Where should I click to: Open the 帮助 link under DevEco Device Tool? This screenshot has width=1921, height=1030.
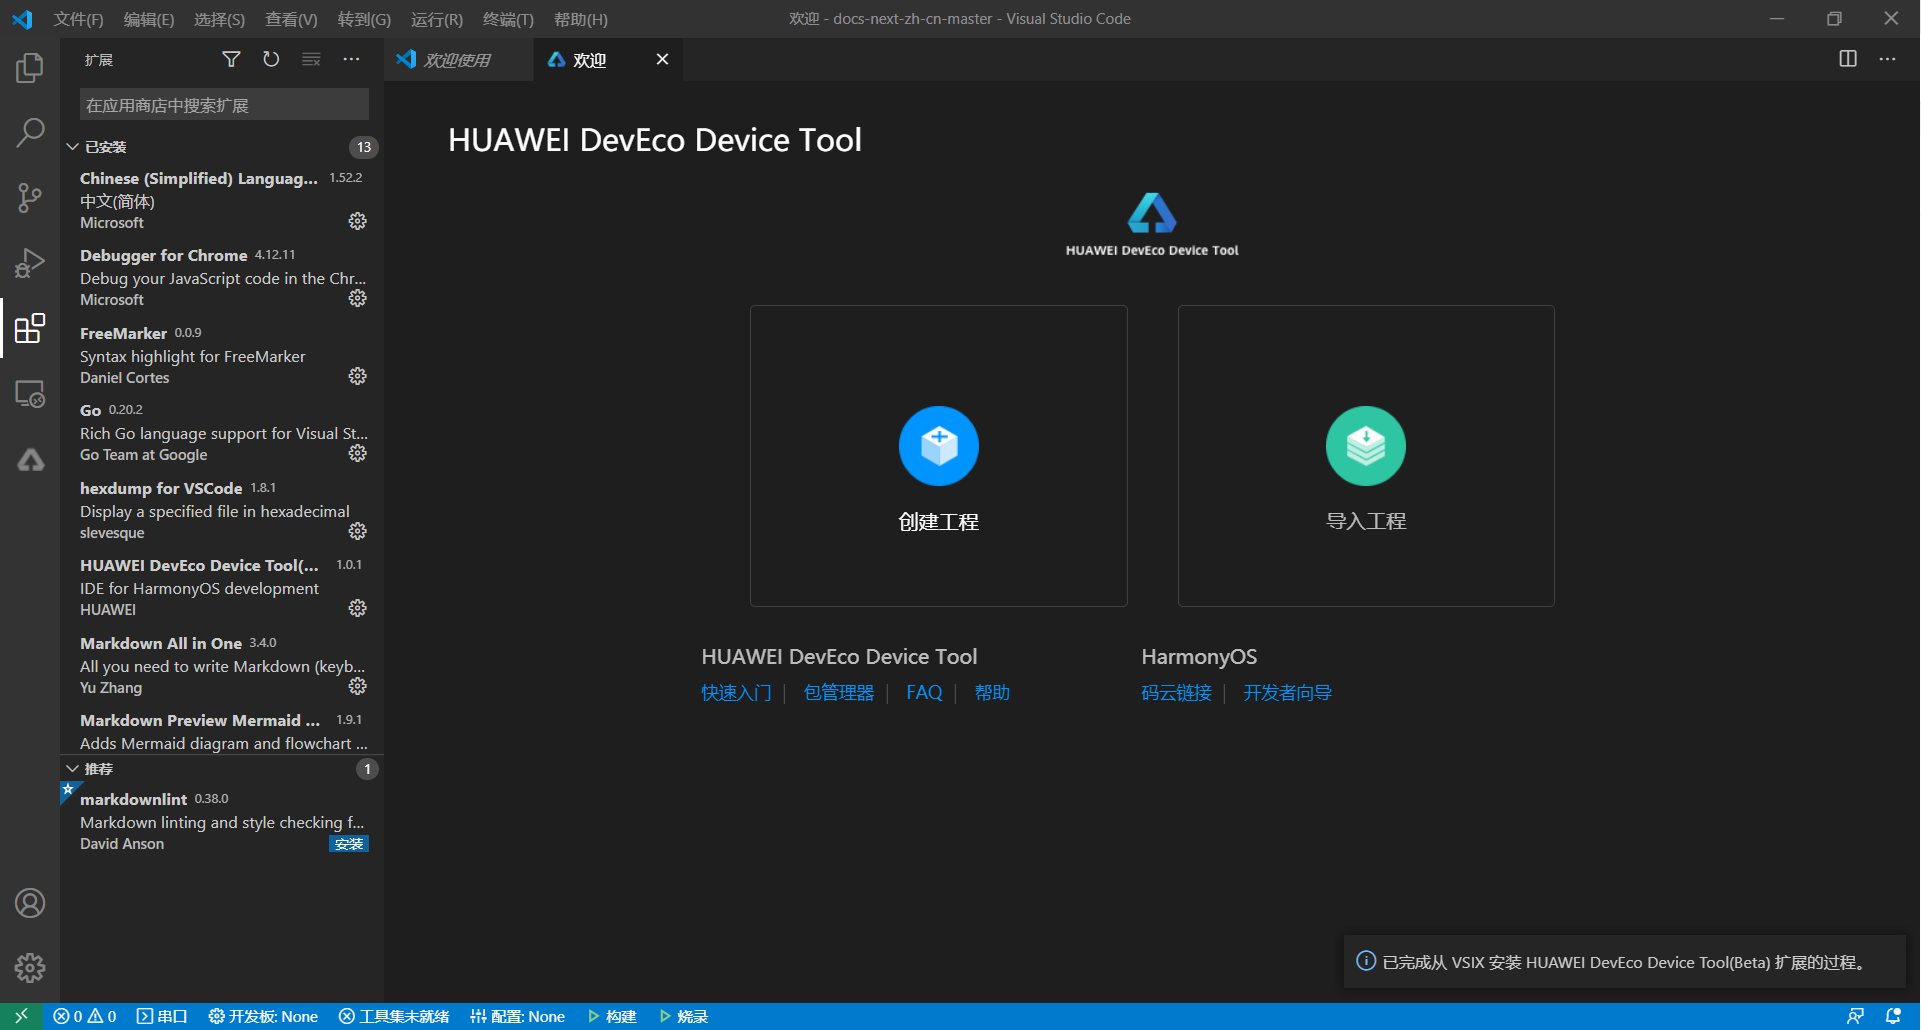(x=992, y=693)
